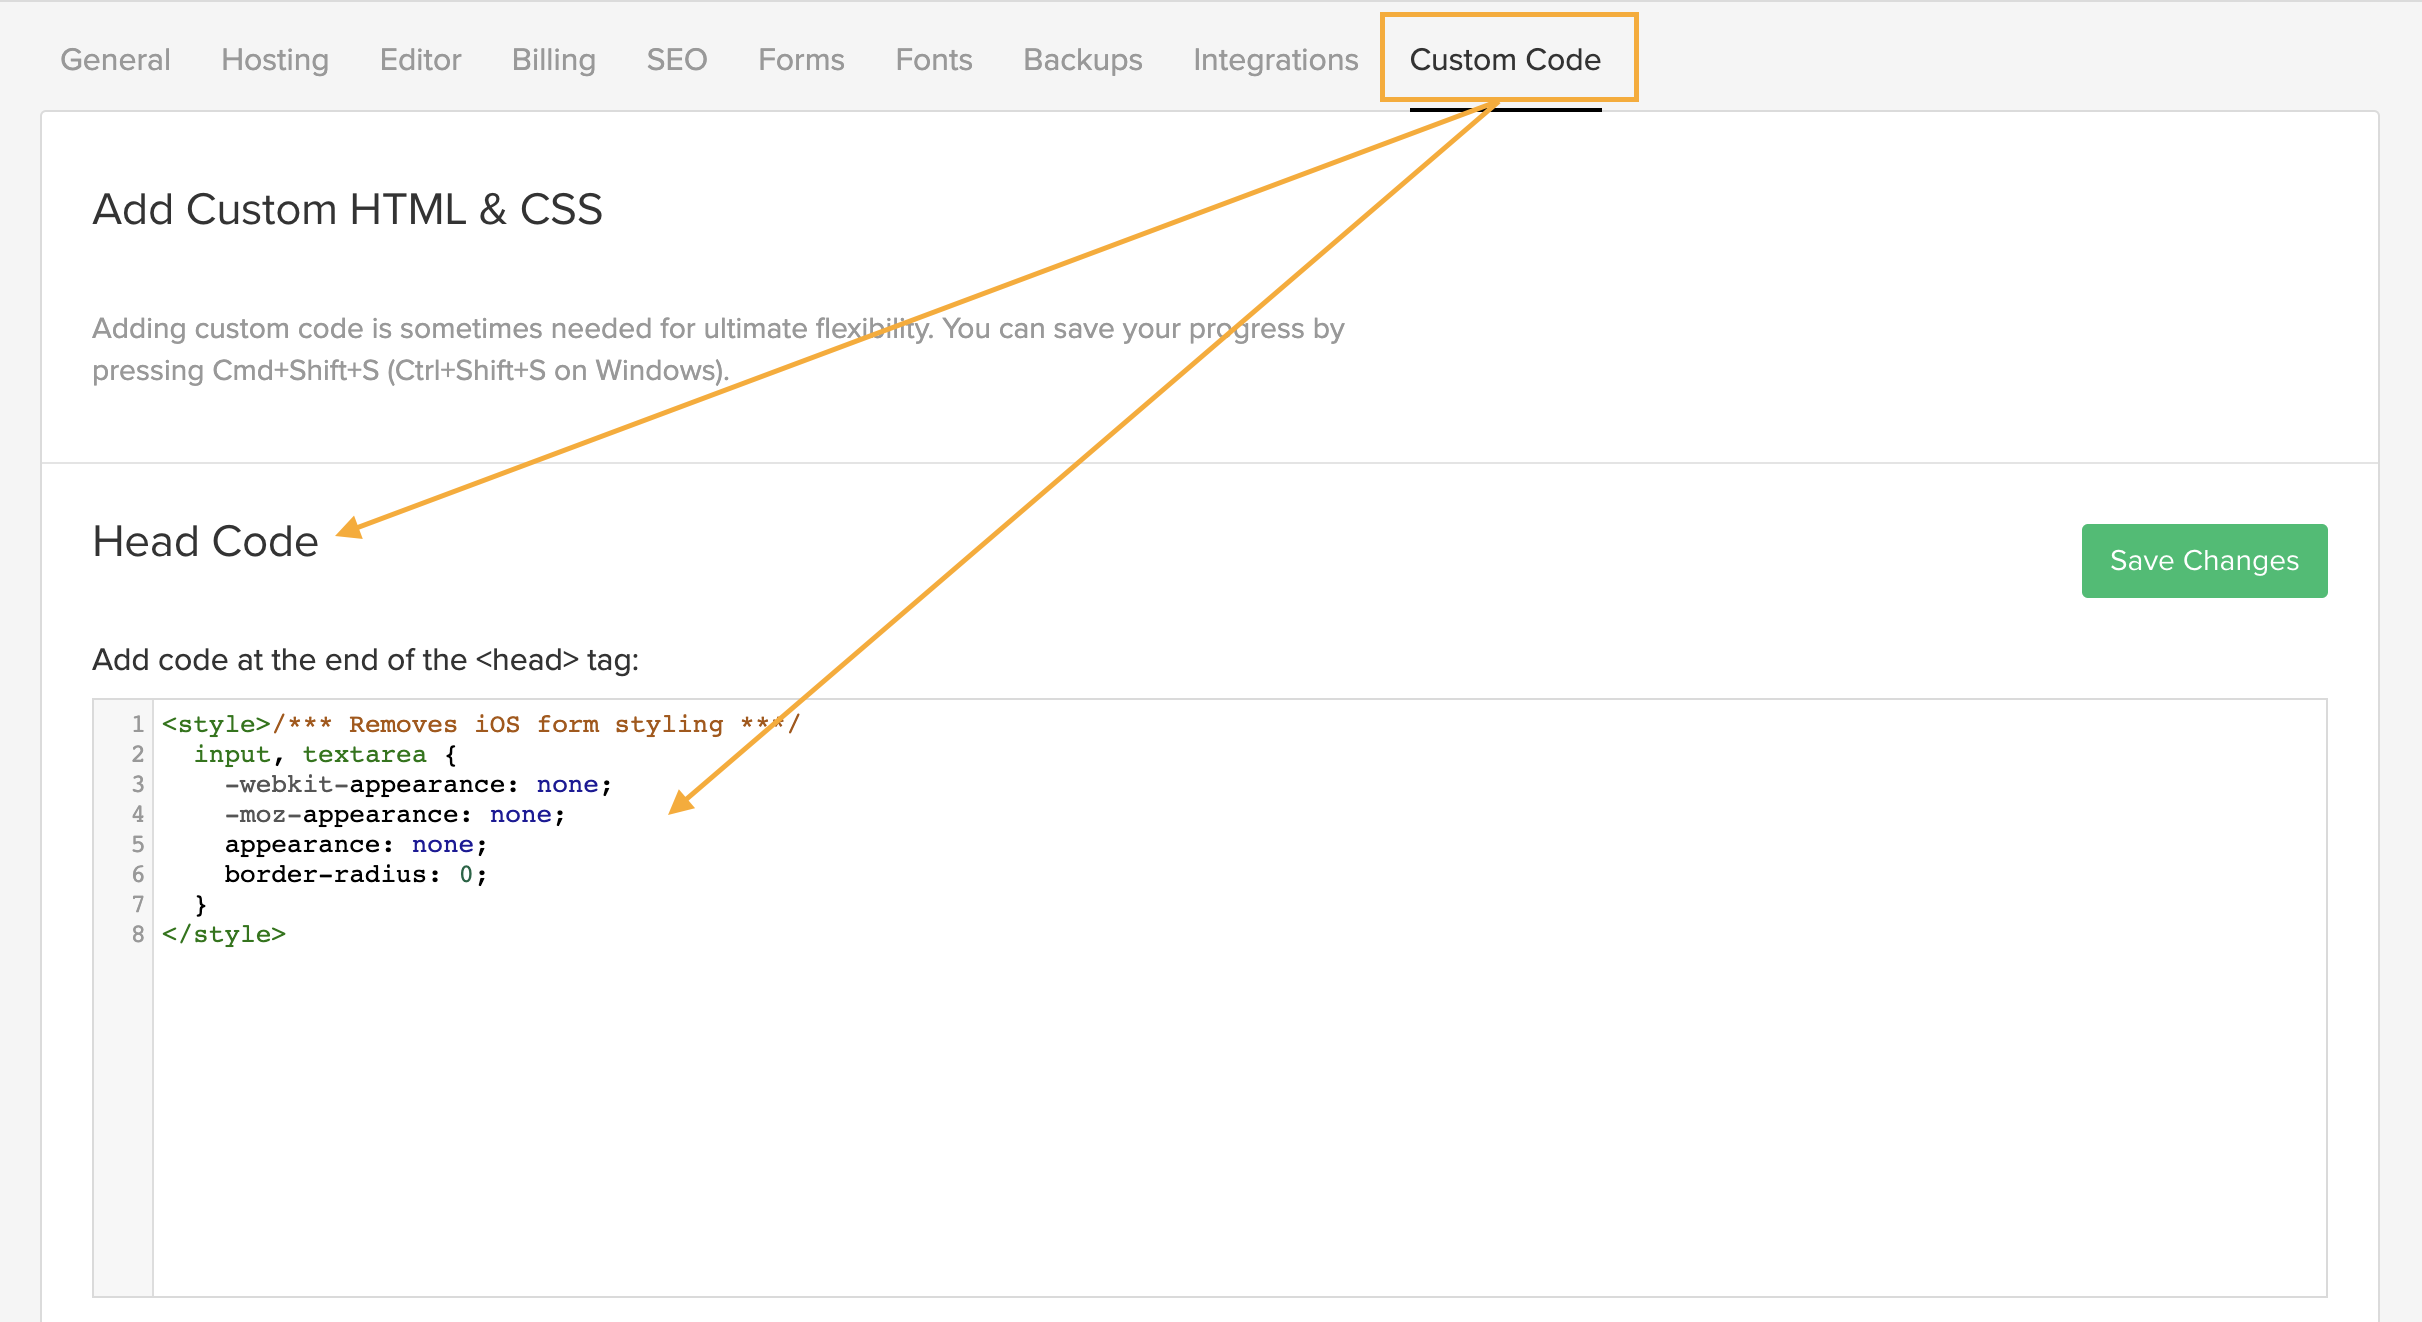This screenshot has height=1322, width=2422.
Task: Click code line 'input, textarea {'
Action: 325,754
